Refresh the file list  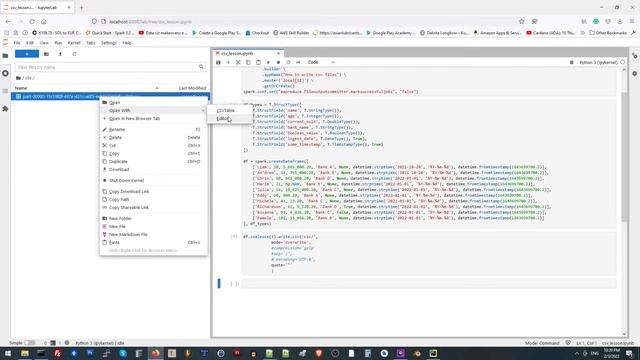(74, 54)
